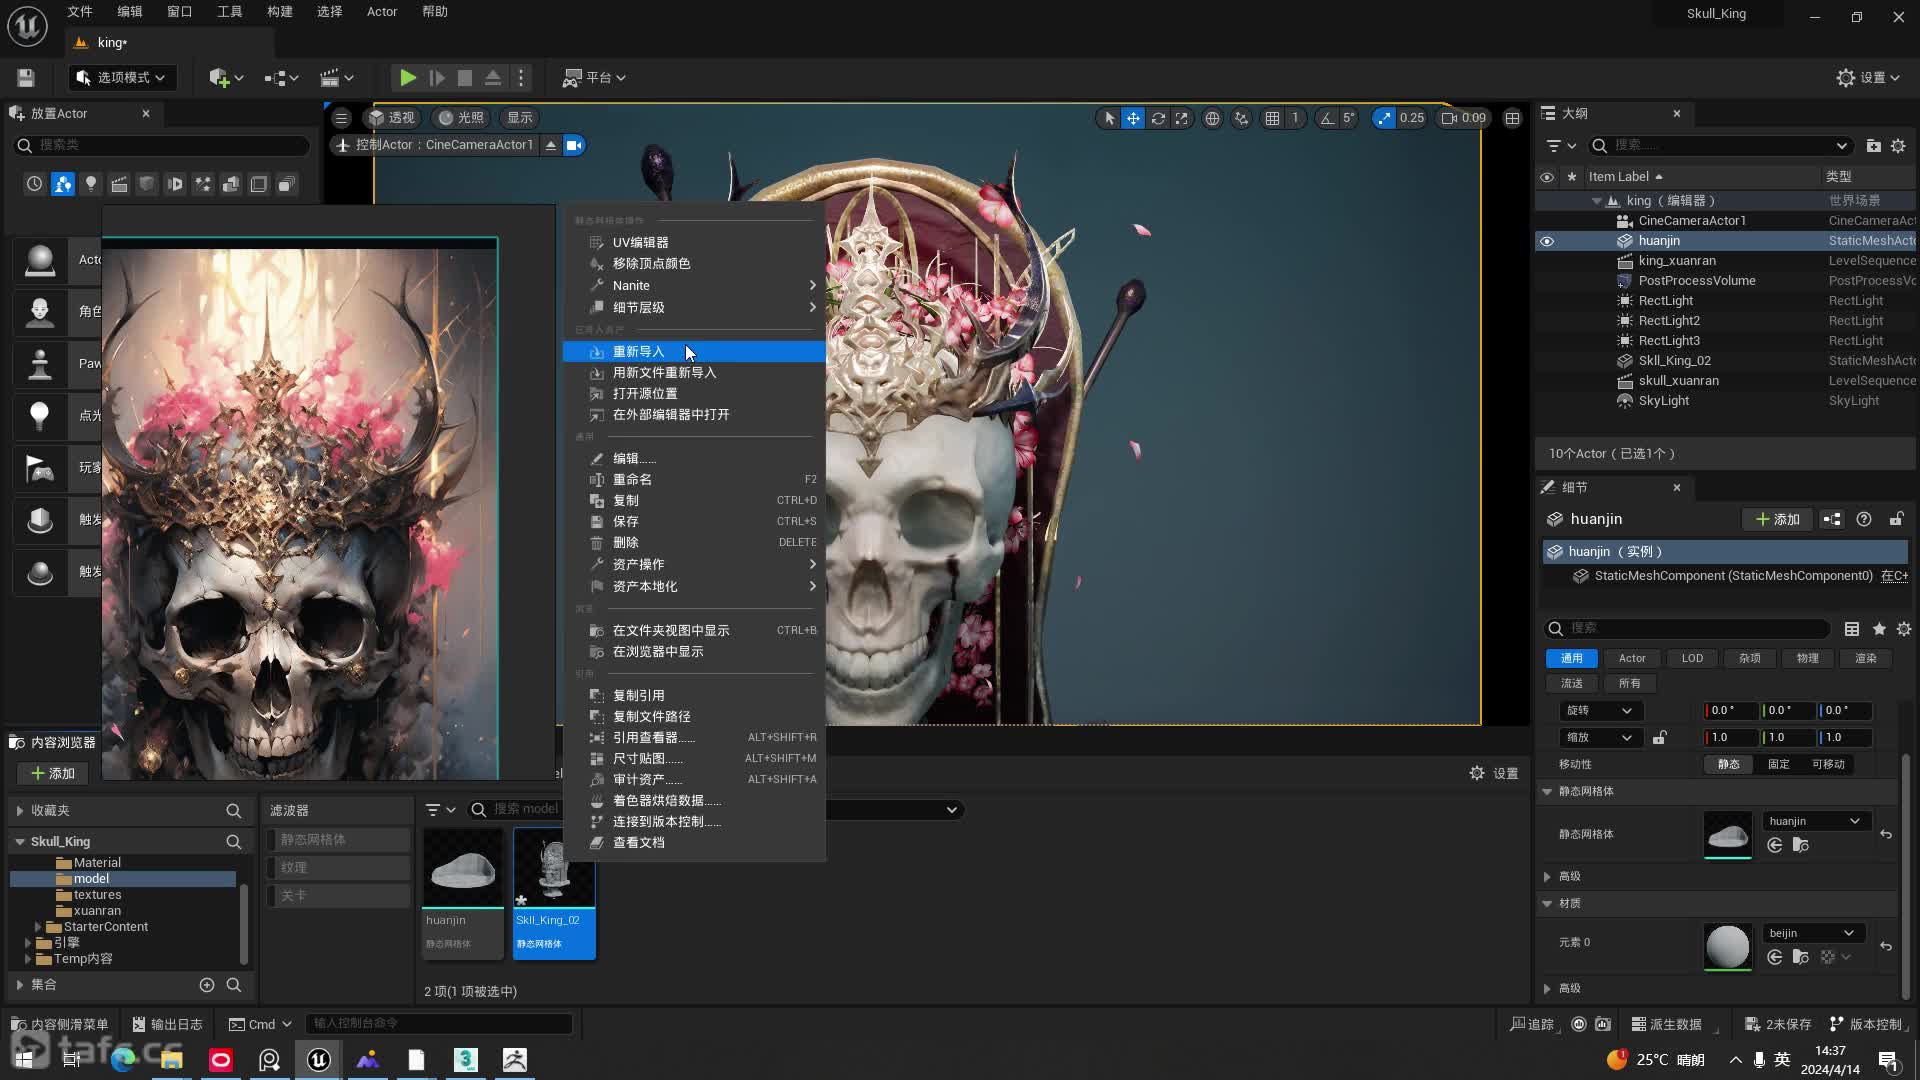Eject from CineCameraActor1 control
The height and width of the screenshot is (1080, 1920).
click(x=550, y=145)
